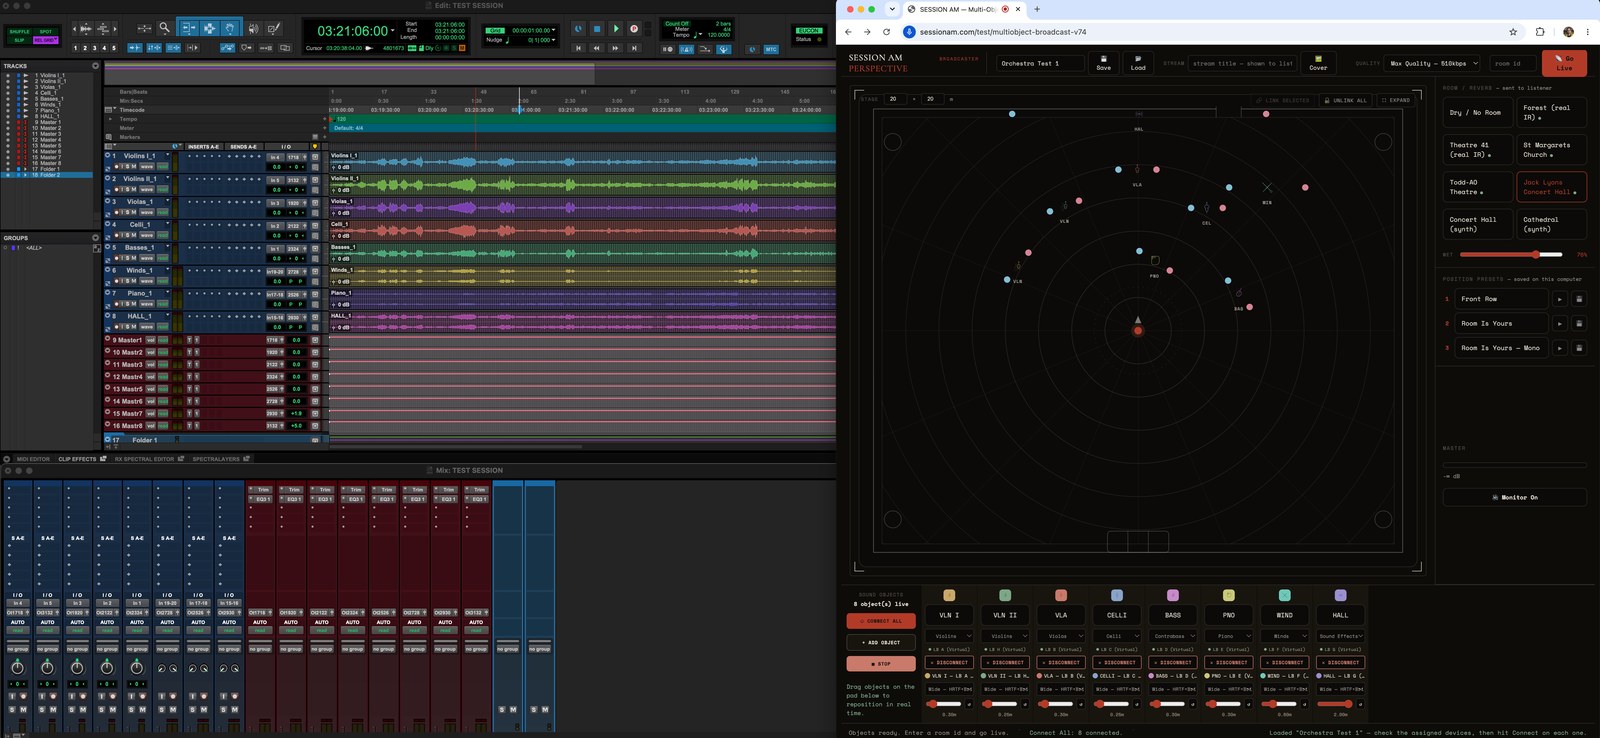The image size is (1600, 738).
Task: Select the Zoomer tool in Pro Tools
Action: (165, 29)
